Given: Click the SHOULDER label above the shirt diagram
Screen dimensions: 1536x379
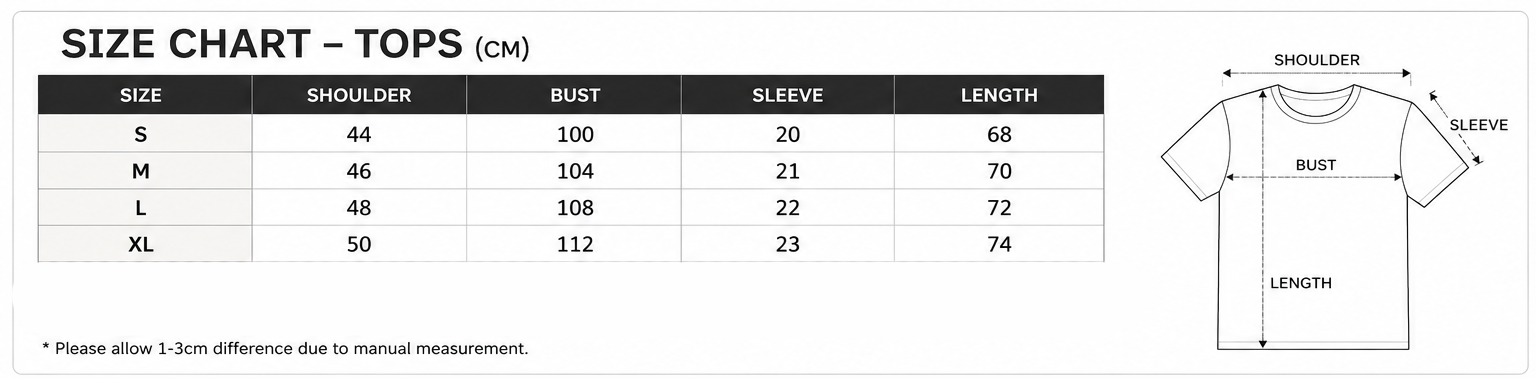Looking at the screenshot, I should click(1316, 60).
